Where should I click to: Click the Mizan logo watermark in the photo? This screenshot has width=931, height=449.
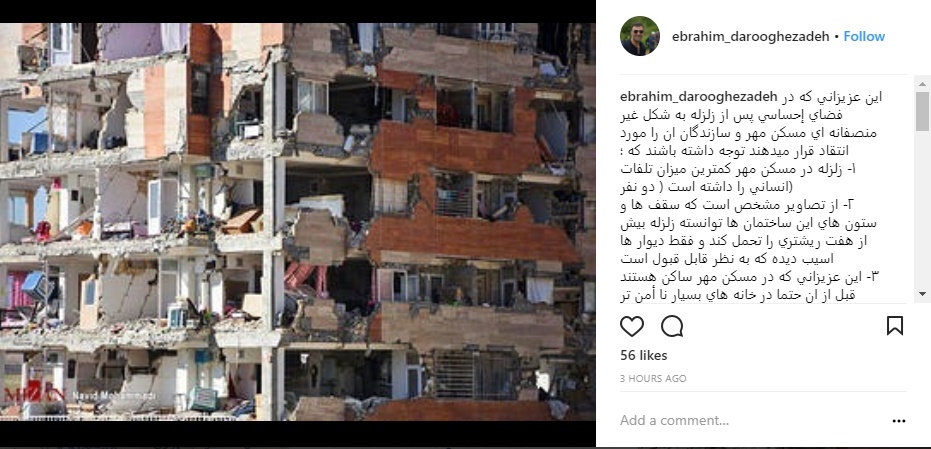34,391
